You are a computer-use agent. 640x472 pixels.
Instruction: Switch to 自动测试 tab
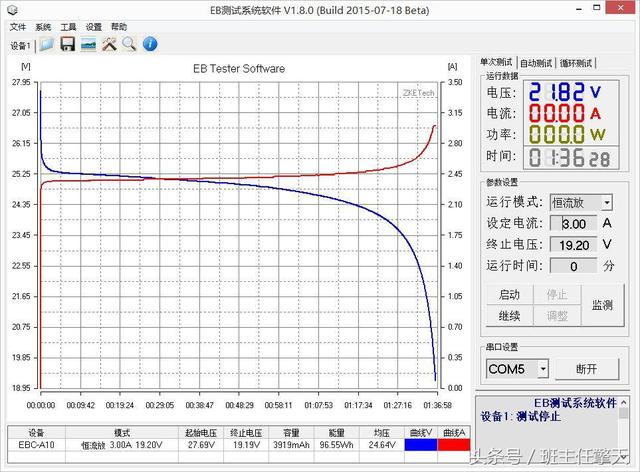point(536,63)
